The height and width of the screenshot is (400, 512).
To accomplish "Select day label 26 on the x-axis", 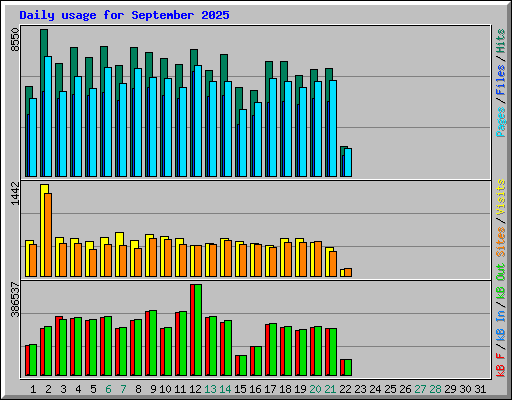I will tap(405, 389).
